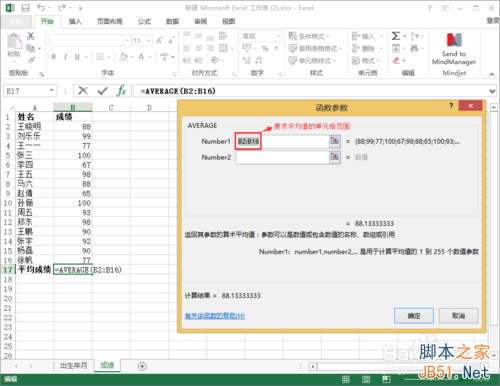This screenshot has height=386, width=500.
Task: Open the cell Borders icon
Action: point(100,57)
